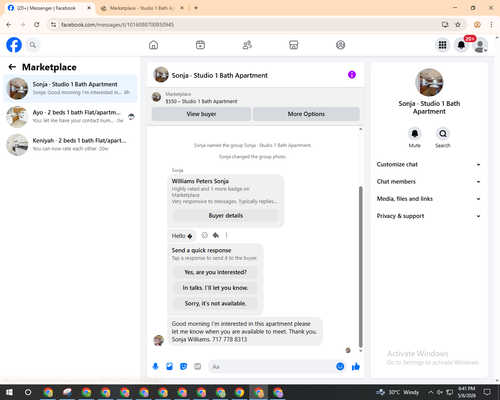500x400 pixels.
Task: Reply to the Hello message arrow icon
Action: tap(216, 235)
